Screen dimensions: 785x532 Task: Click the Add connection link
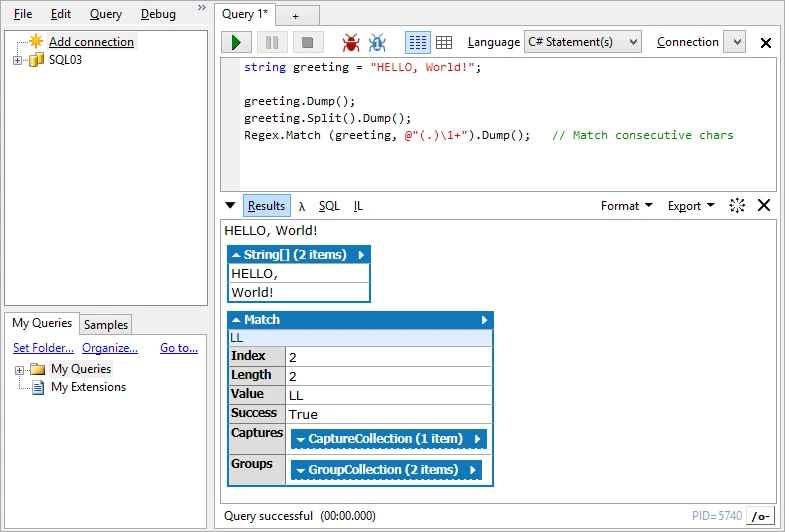(91, 42)
